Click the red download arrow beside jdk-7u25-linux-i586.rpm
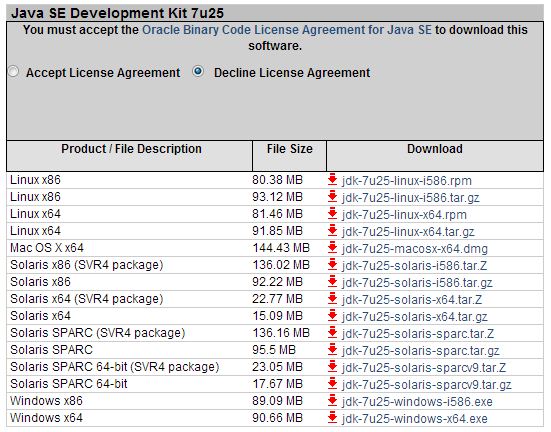Screen dimensions: 551x432 point(332,179)
